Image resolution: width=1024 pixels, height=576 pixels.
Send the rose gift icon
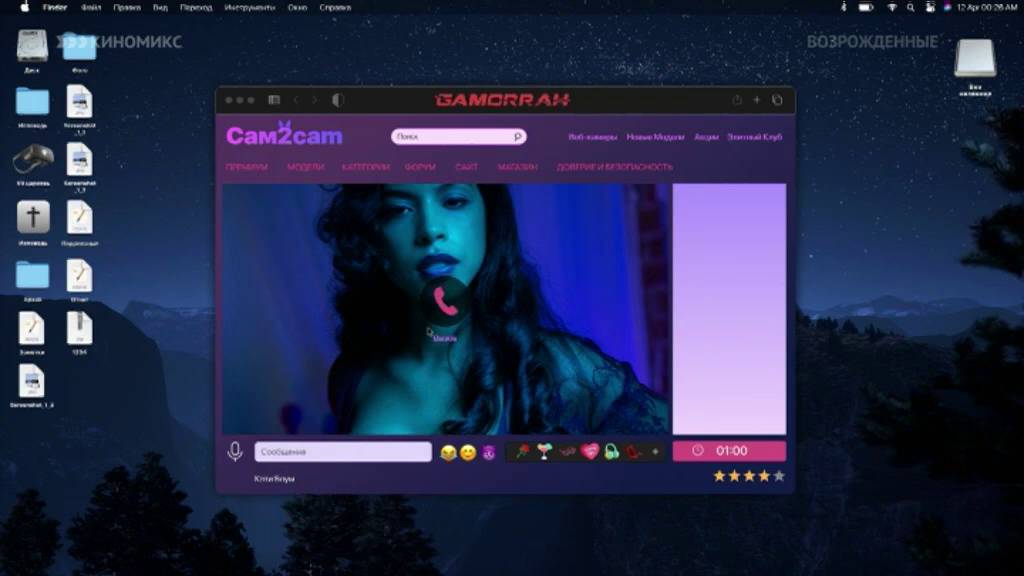(x=522, y=451)
